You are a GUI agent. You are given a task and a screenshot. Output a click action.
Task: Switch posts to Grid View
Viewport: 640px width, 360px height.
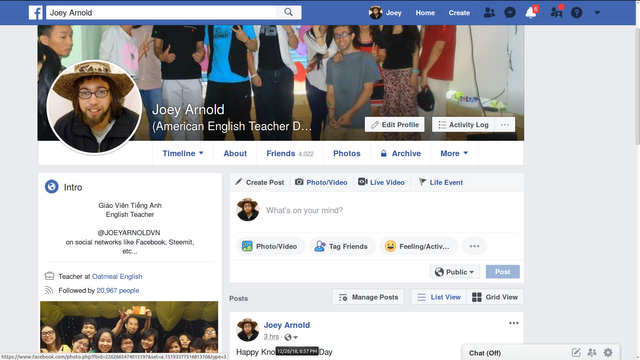click(495, 297)
